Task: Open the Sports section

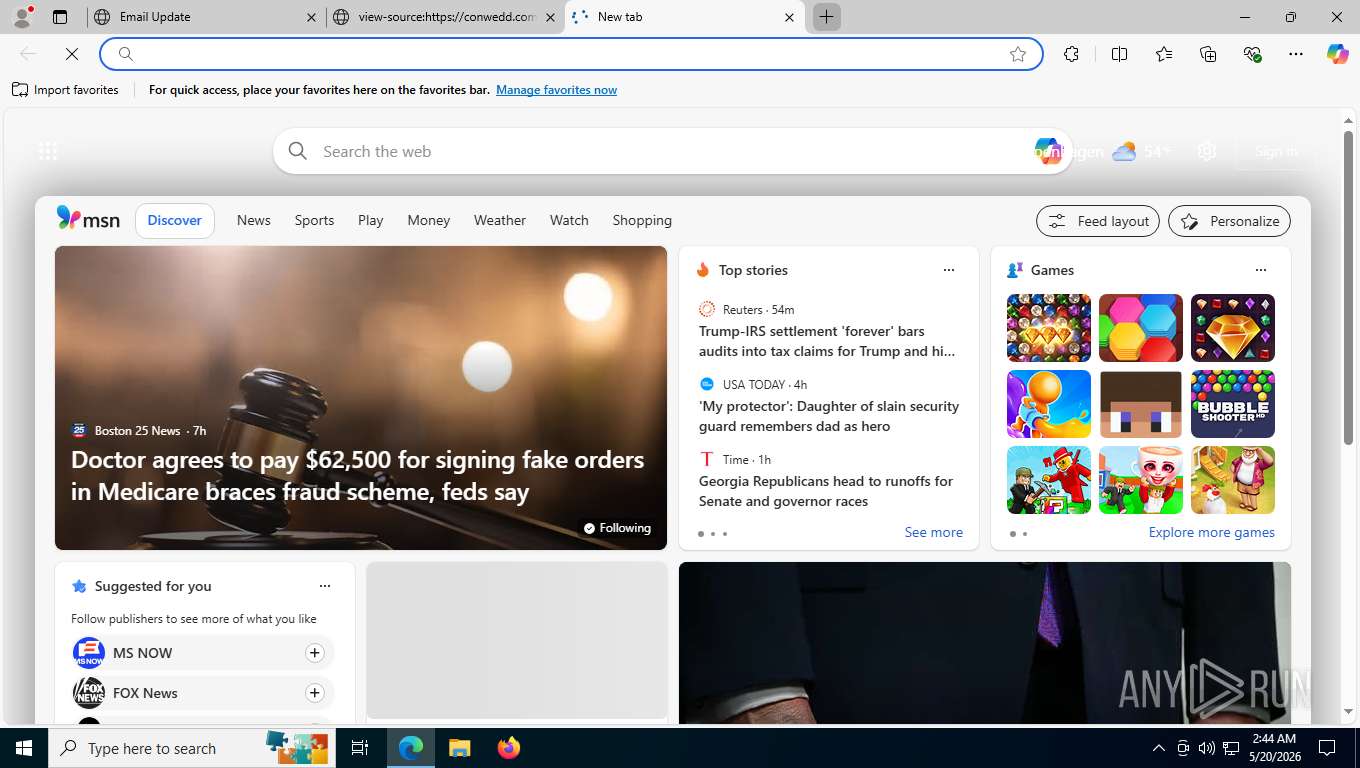Action: [314, 220]
